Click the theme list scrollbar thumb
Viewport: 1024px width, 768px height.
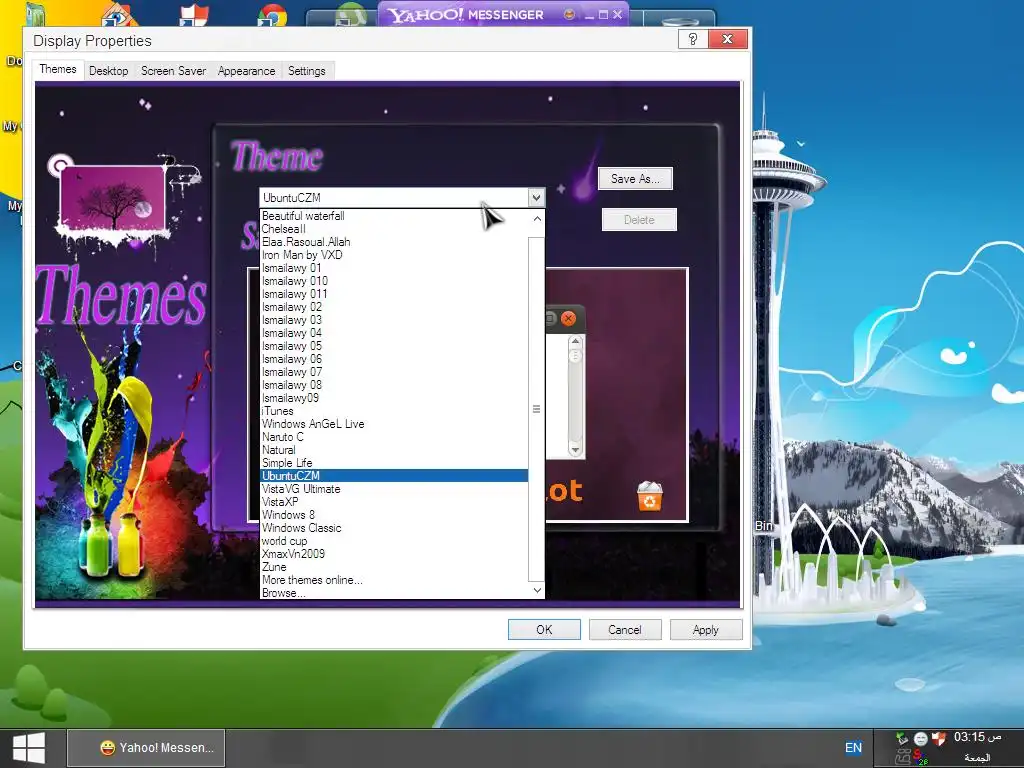[536, 409]
